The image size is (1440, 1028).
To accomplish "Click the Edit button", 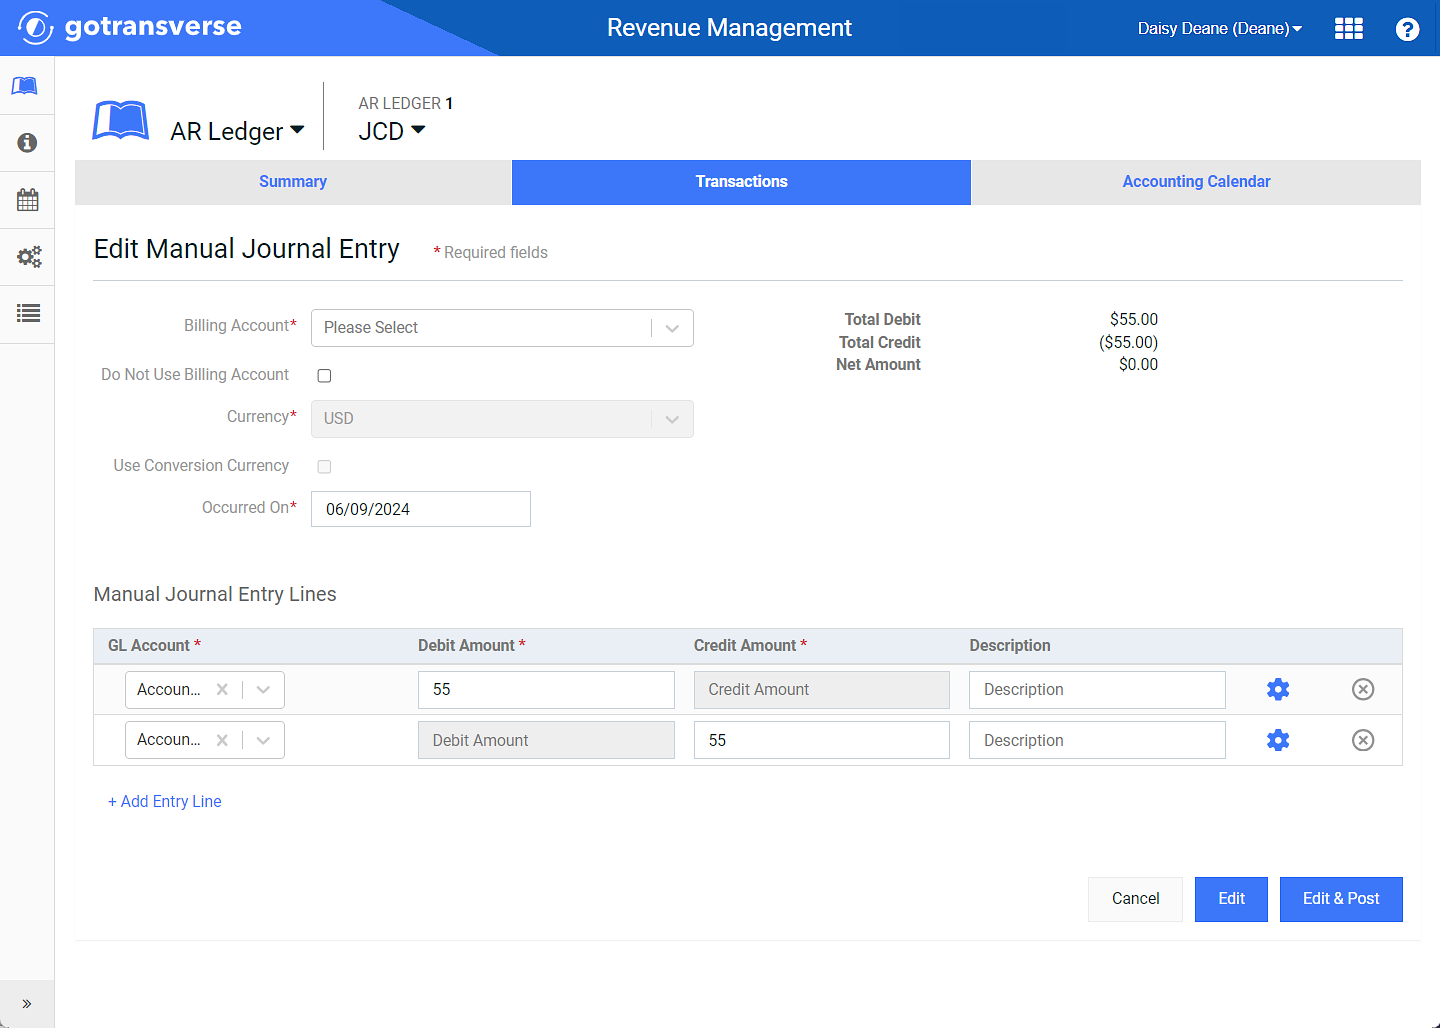I will (x=1231, y=899).
